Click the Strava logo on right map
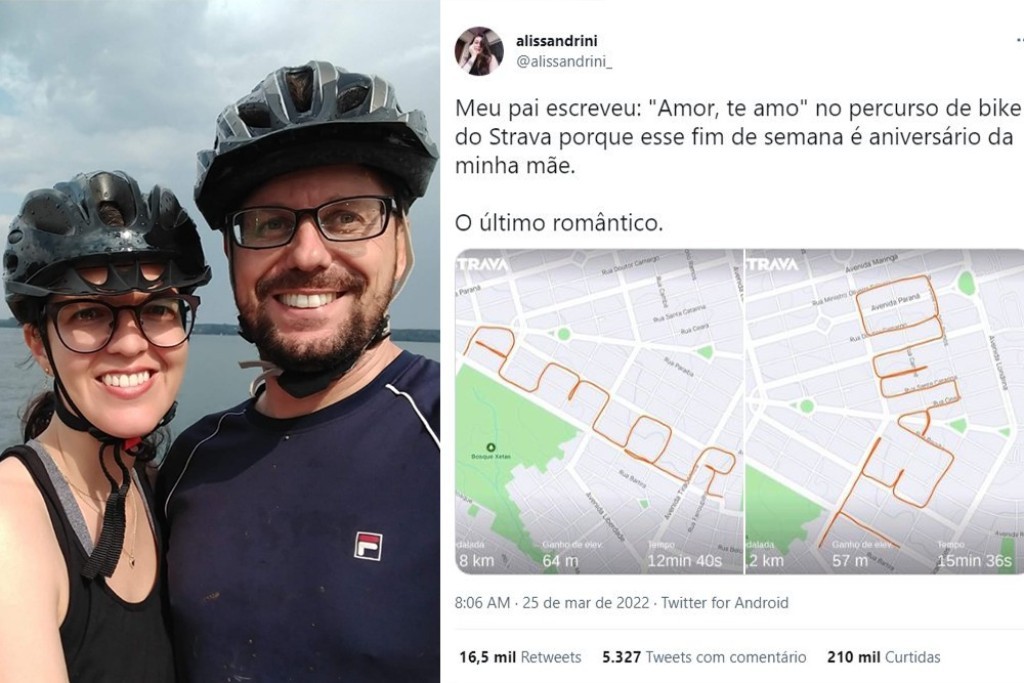This screenshot has width=1024, height=683. point(773,264)
